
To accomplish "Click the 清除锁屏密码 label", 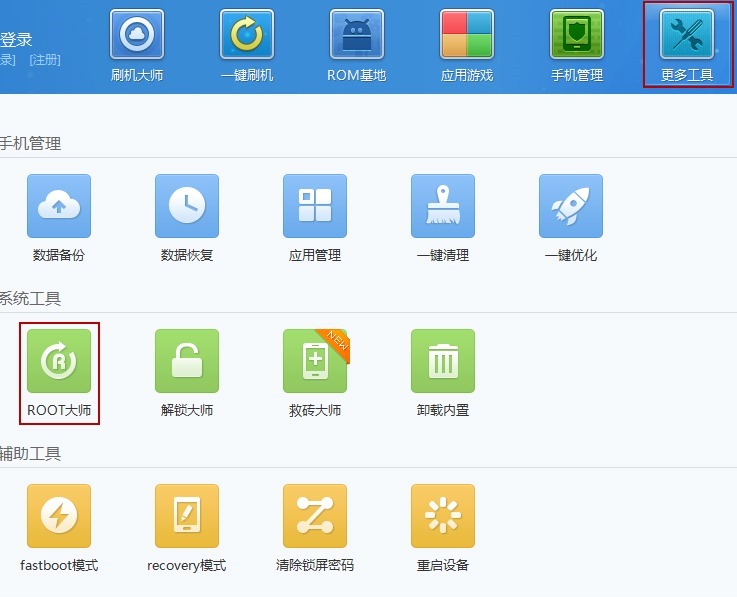I will point(315,565).
